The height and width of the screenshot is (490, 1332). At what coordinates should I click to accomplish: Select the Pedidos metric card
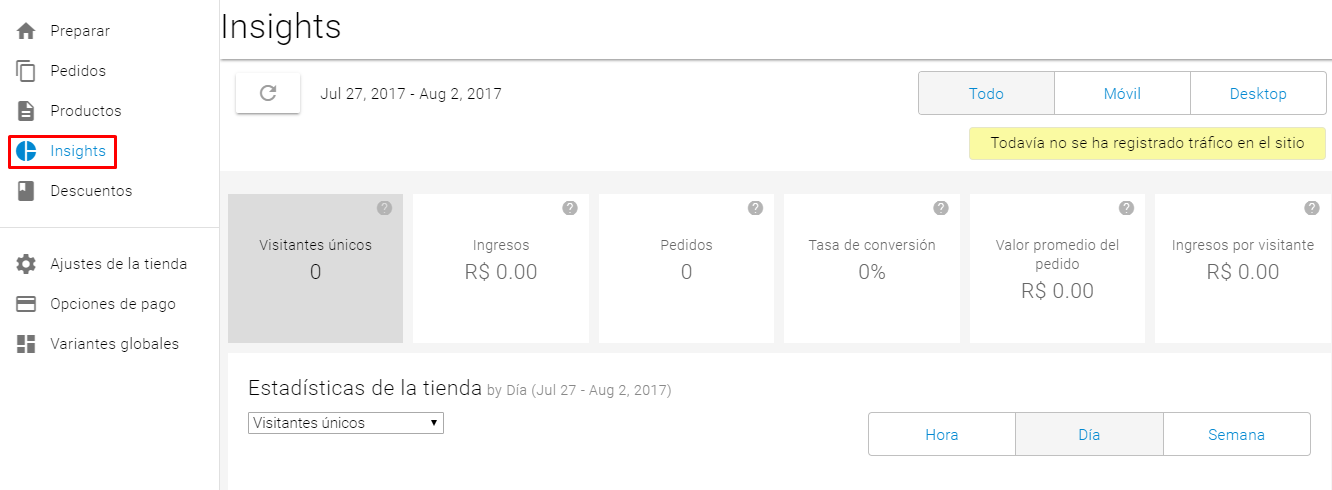click(x=686, y=268)
